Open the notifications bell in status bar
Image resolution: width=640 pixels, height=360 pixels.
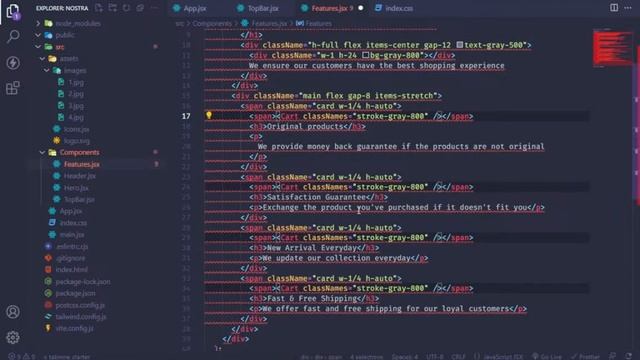pyautogui.click(x=629, y=356)
